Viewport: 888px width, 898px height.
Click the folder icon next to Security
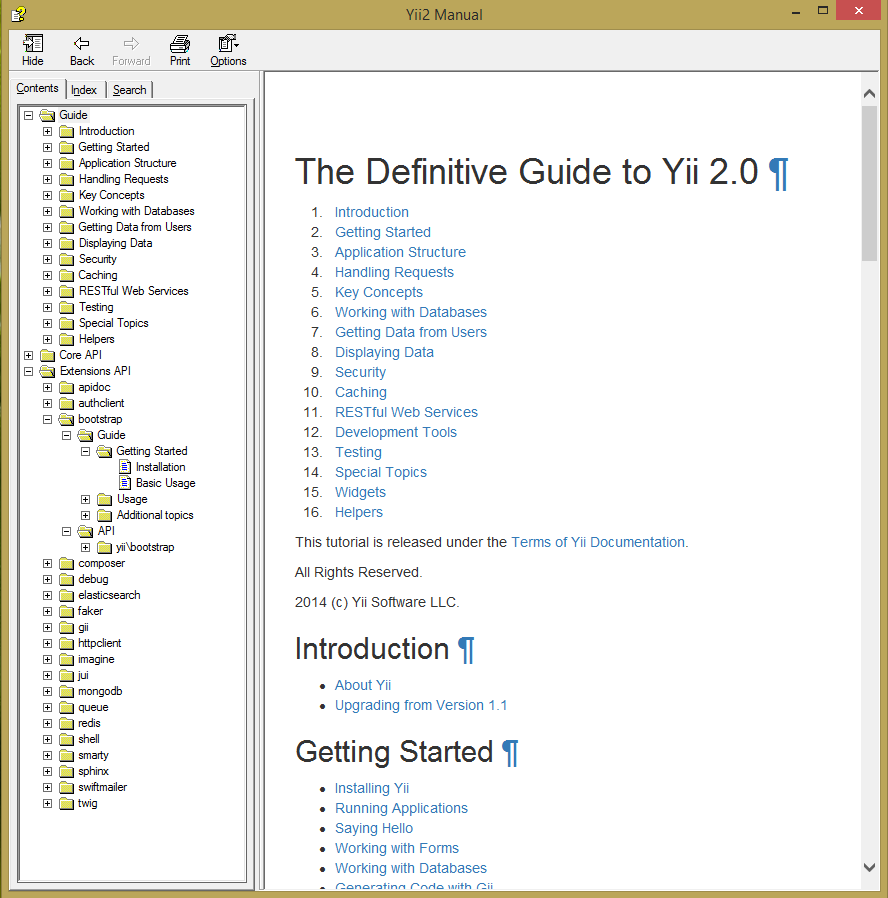point(66,259)
